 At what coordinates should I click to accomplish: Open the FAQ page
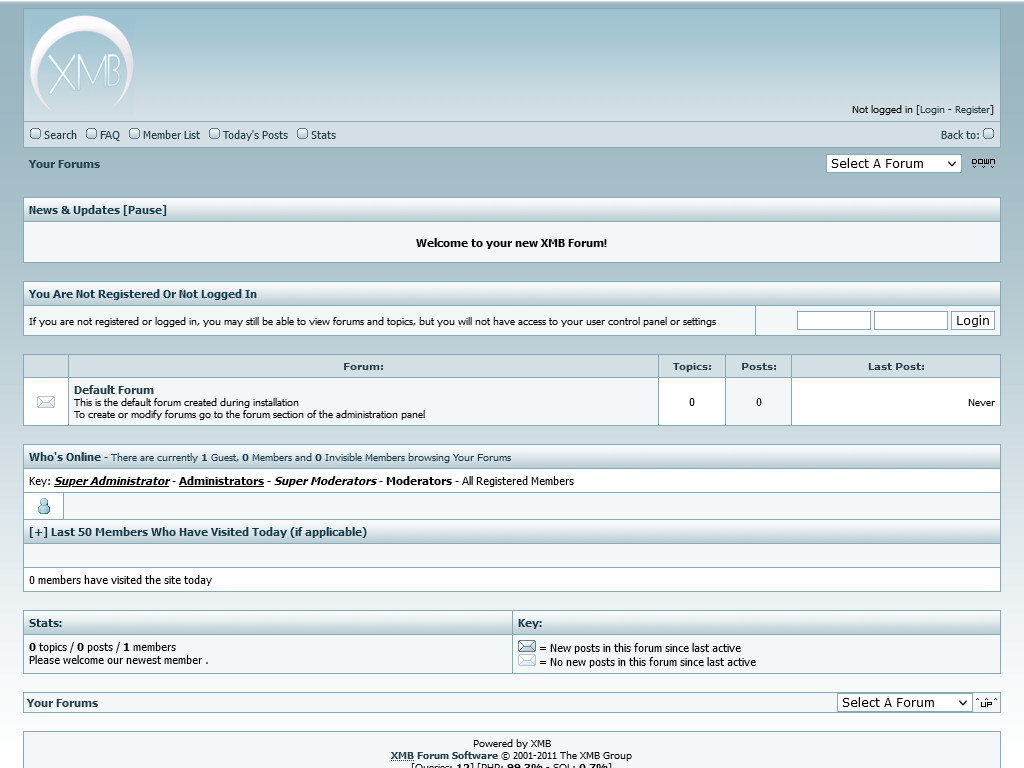pyautogui.click(x=110, y=135)
